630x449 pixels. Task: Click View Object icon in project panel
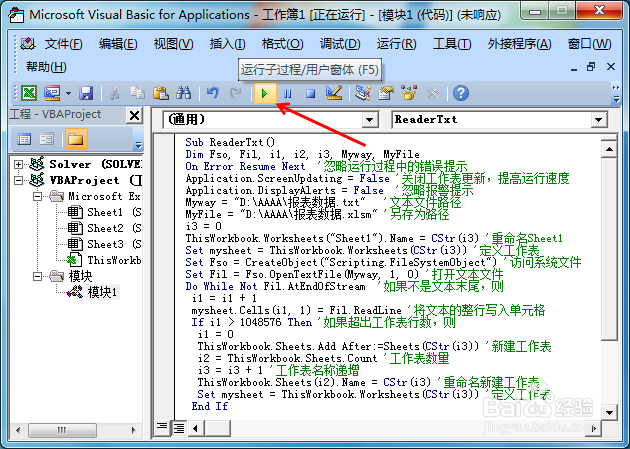click(47, 139)
